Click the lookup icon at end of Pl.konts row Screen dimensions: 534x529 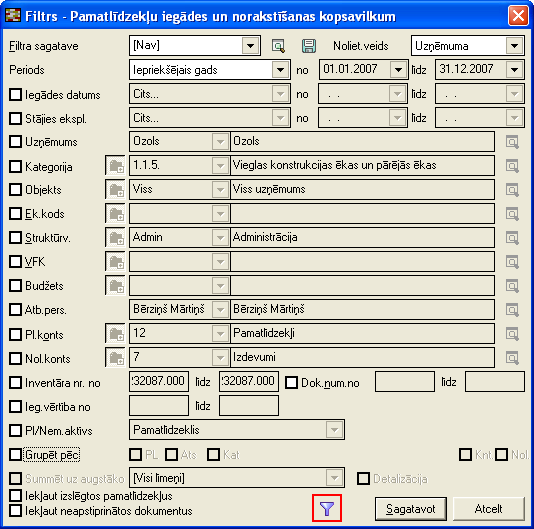pyautogui.click(x=512, y=333)
